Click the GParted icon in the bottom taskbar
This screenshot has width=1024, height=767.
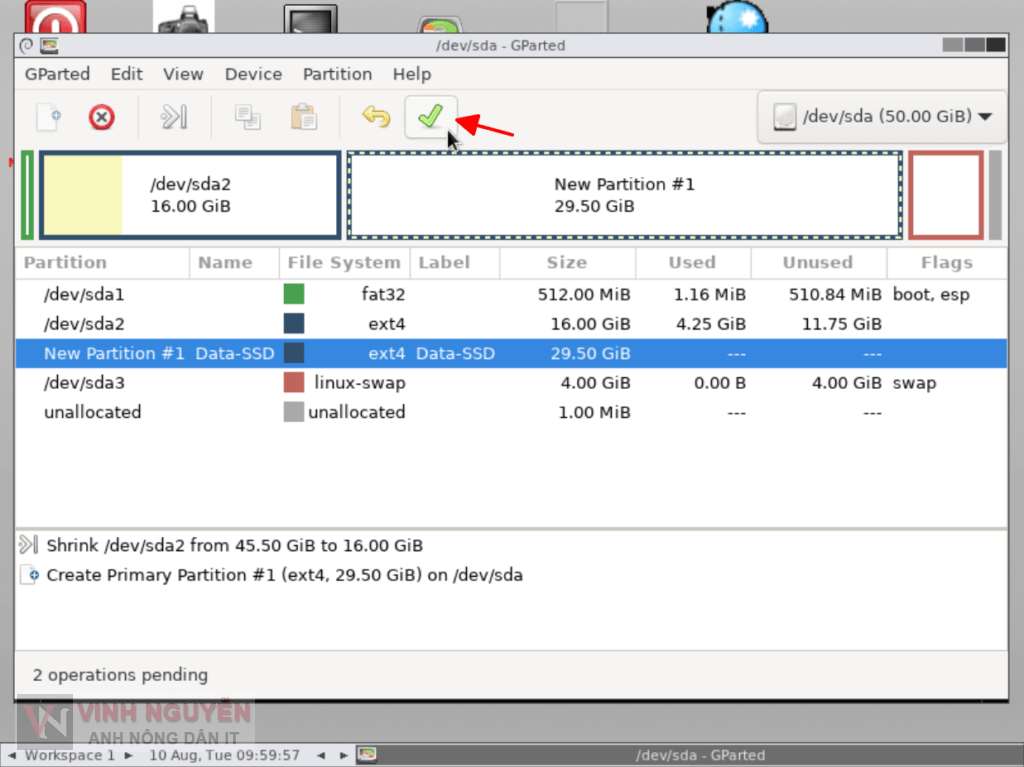click(366, 756)
